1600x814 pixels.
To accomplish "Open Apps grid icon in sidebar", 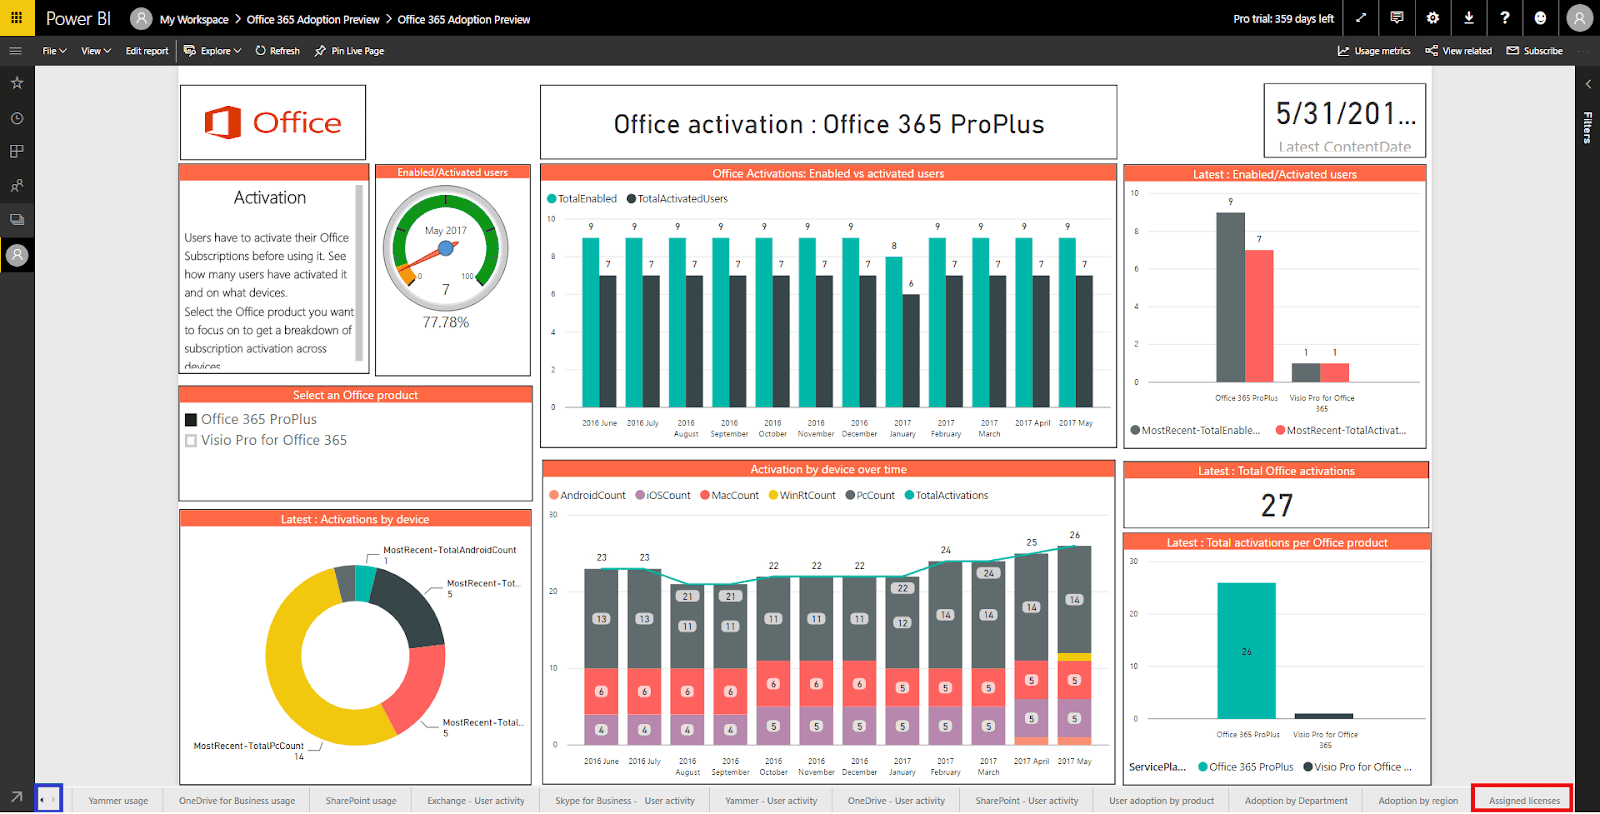I will click(x=17, y=152).
